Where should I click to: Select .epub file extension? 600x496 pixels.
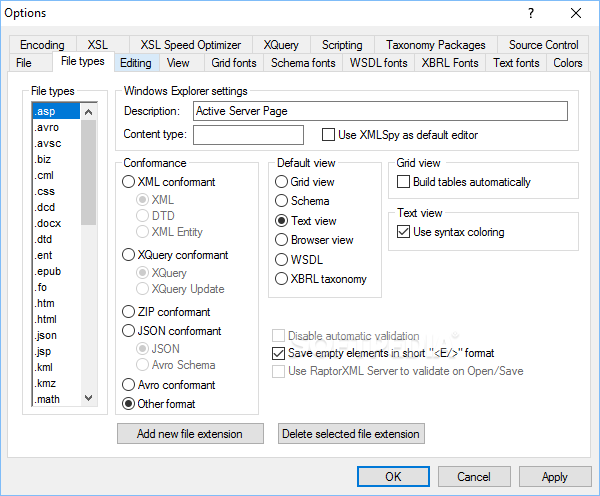click(x=56, y=271)
